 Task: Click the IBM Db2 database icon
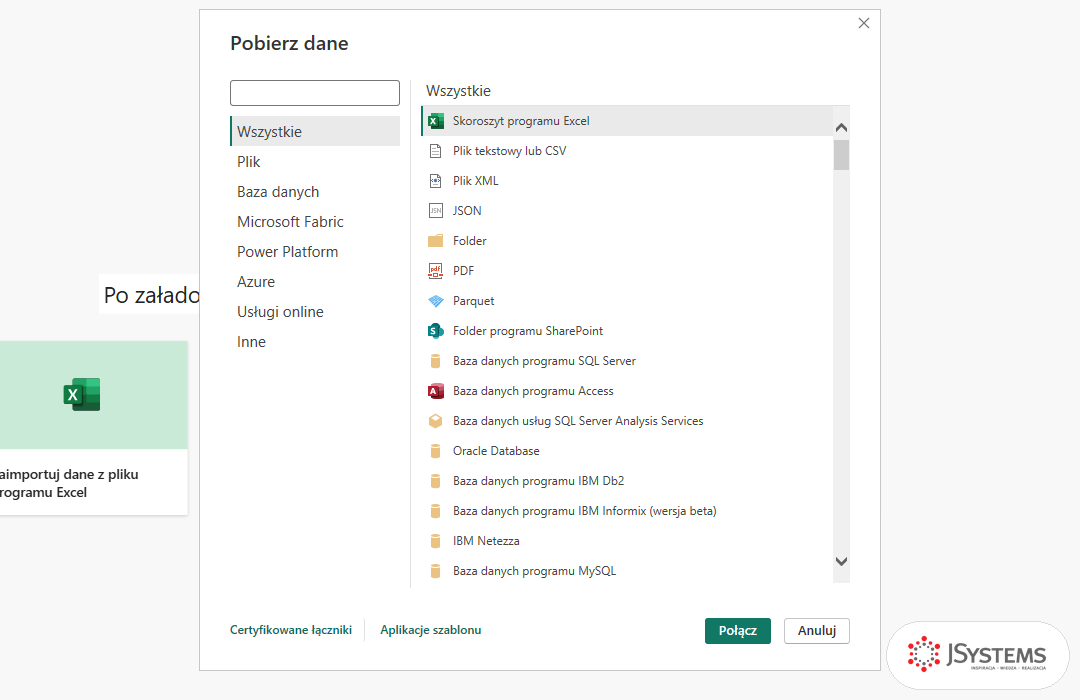435,481
